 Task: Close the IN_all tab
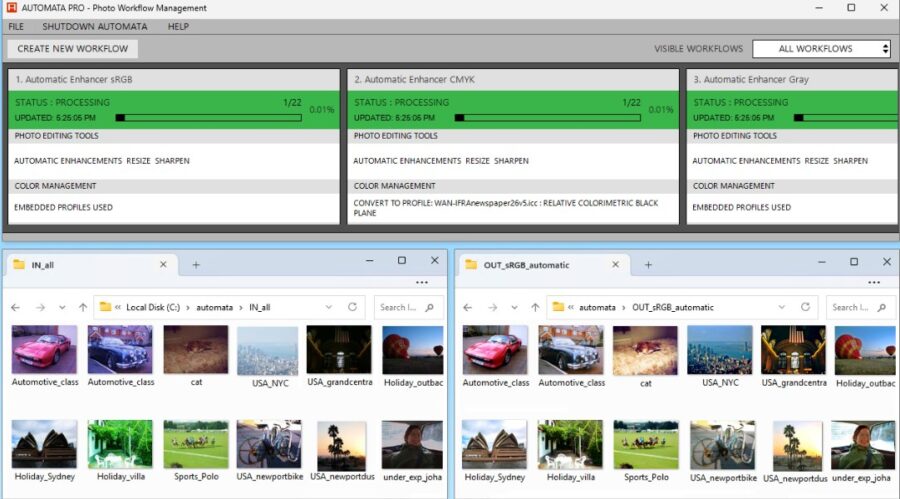[163, 265]
